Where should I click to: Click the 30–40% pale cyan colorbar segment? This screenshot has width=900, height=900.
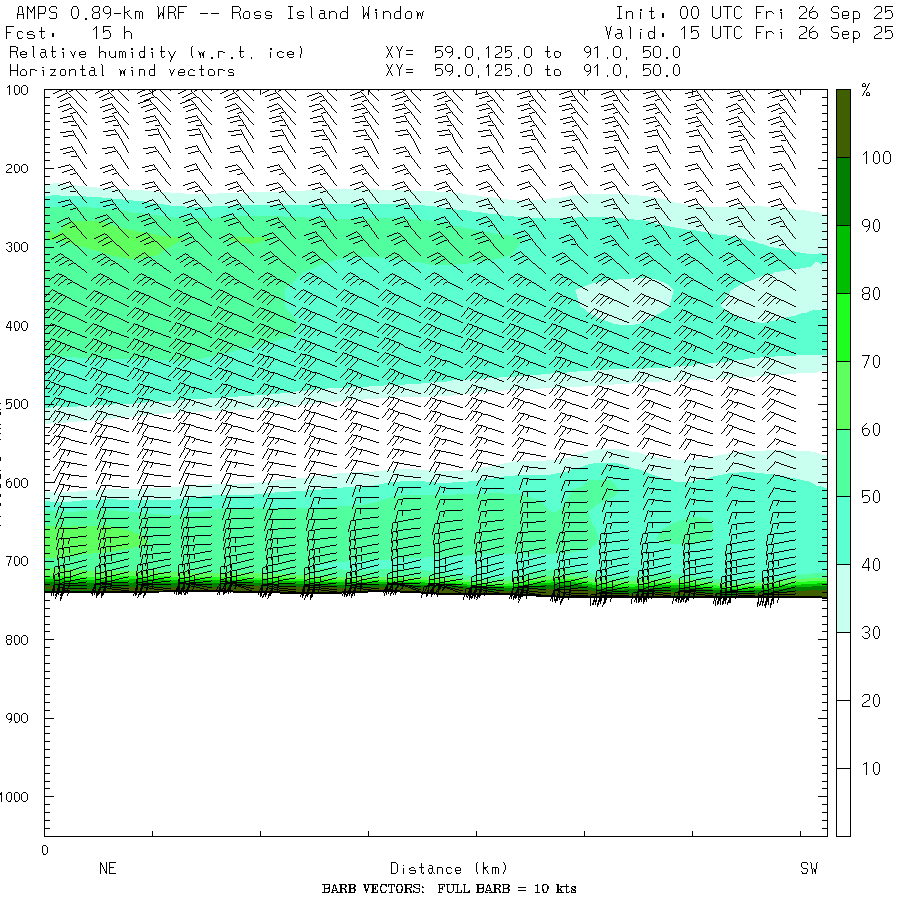coord(843,598)
